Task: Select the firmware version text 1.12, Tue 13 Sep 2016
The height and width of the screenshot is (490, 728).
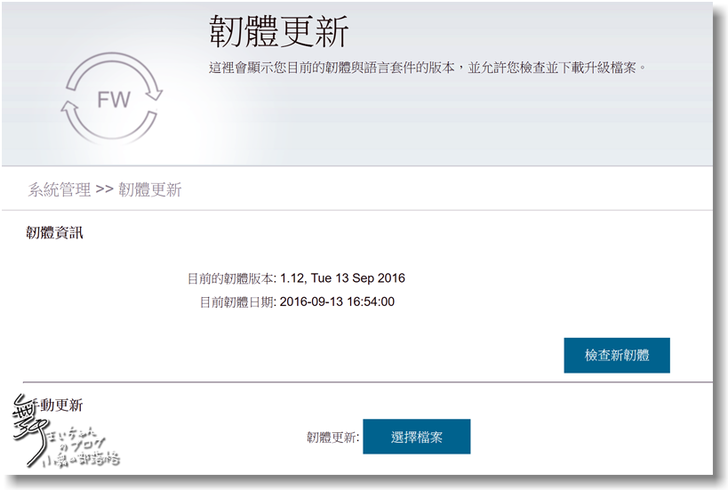Action: tap(343, 278)
